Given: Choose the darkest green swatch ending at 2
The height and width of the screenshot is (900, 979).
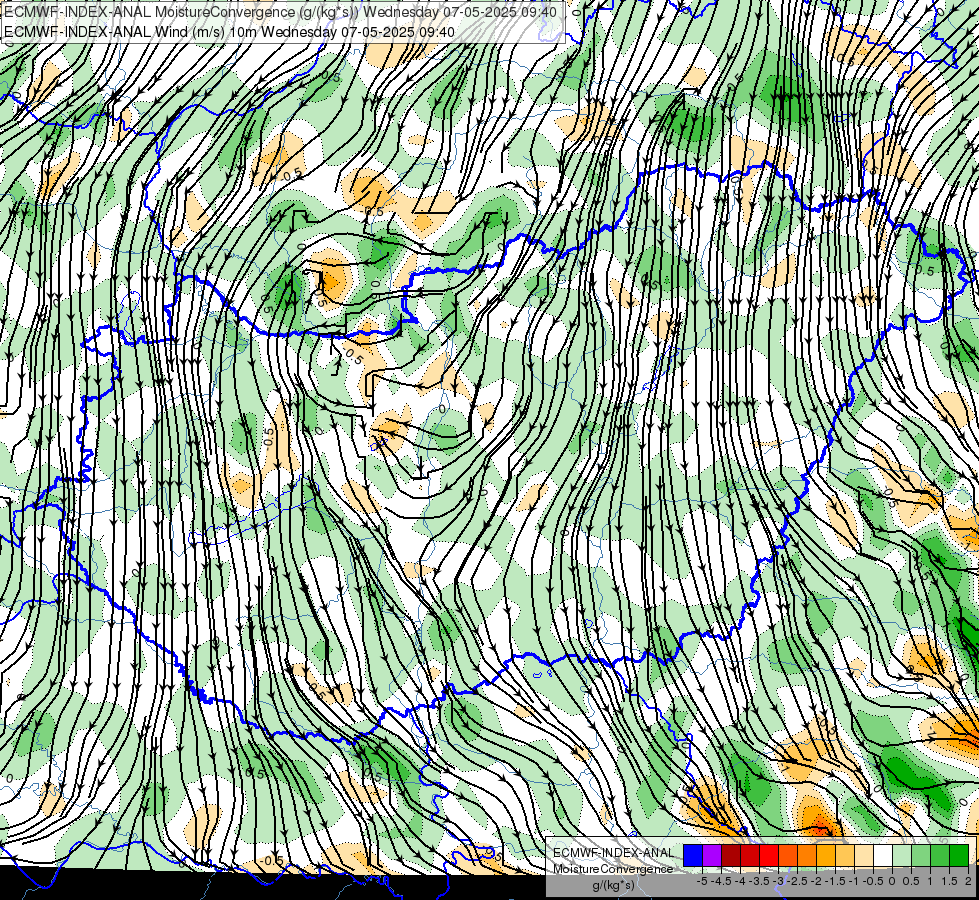Looking at the screenshot, I should pyautogui.click(x=959, y=855).
